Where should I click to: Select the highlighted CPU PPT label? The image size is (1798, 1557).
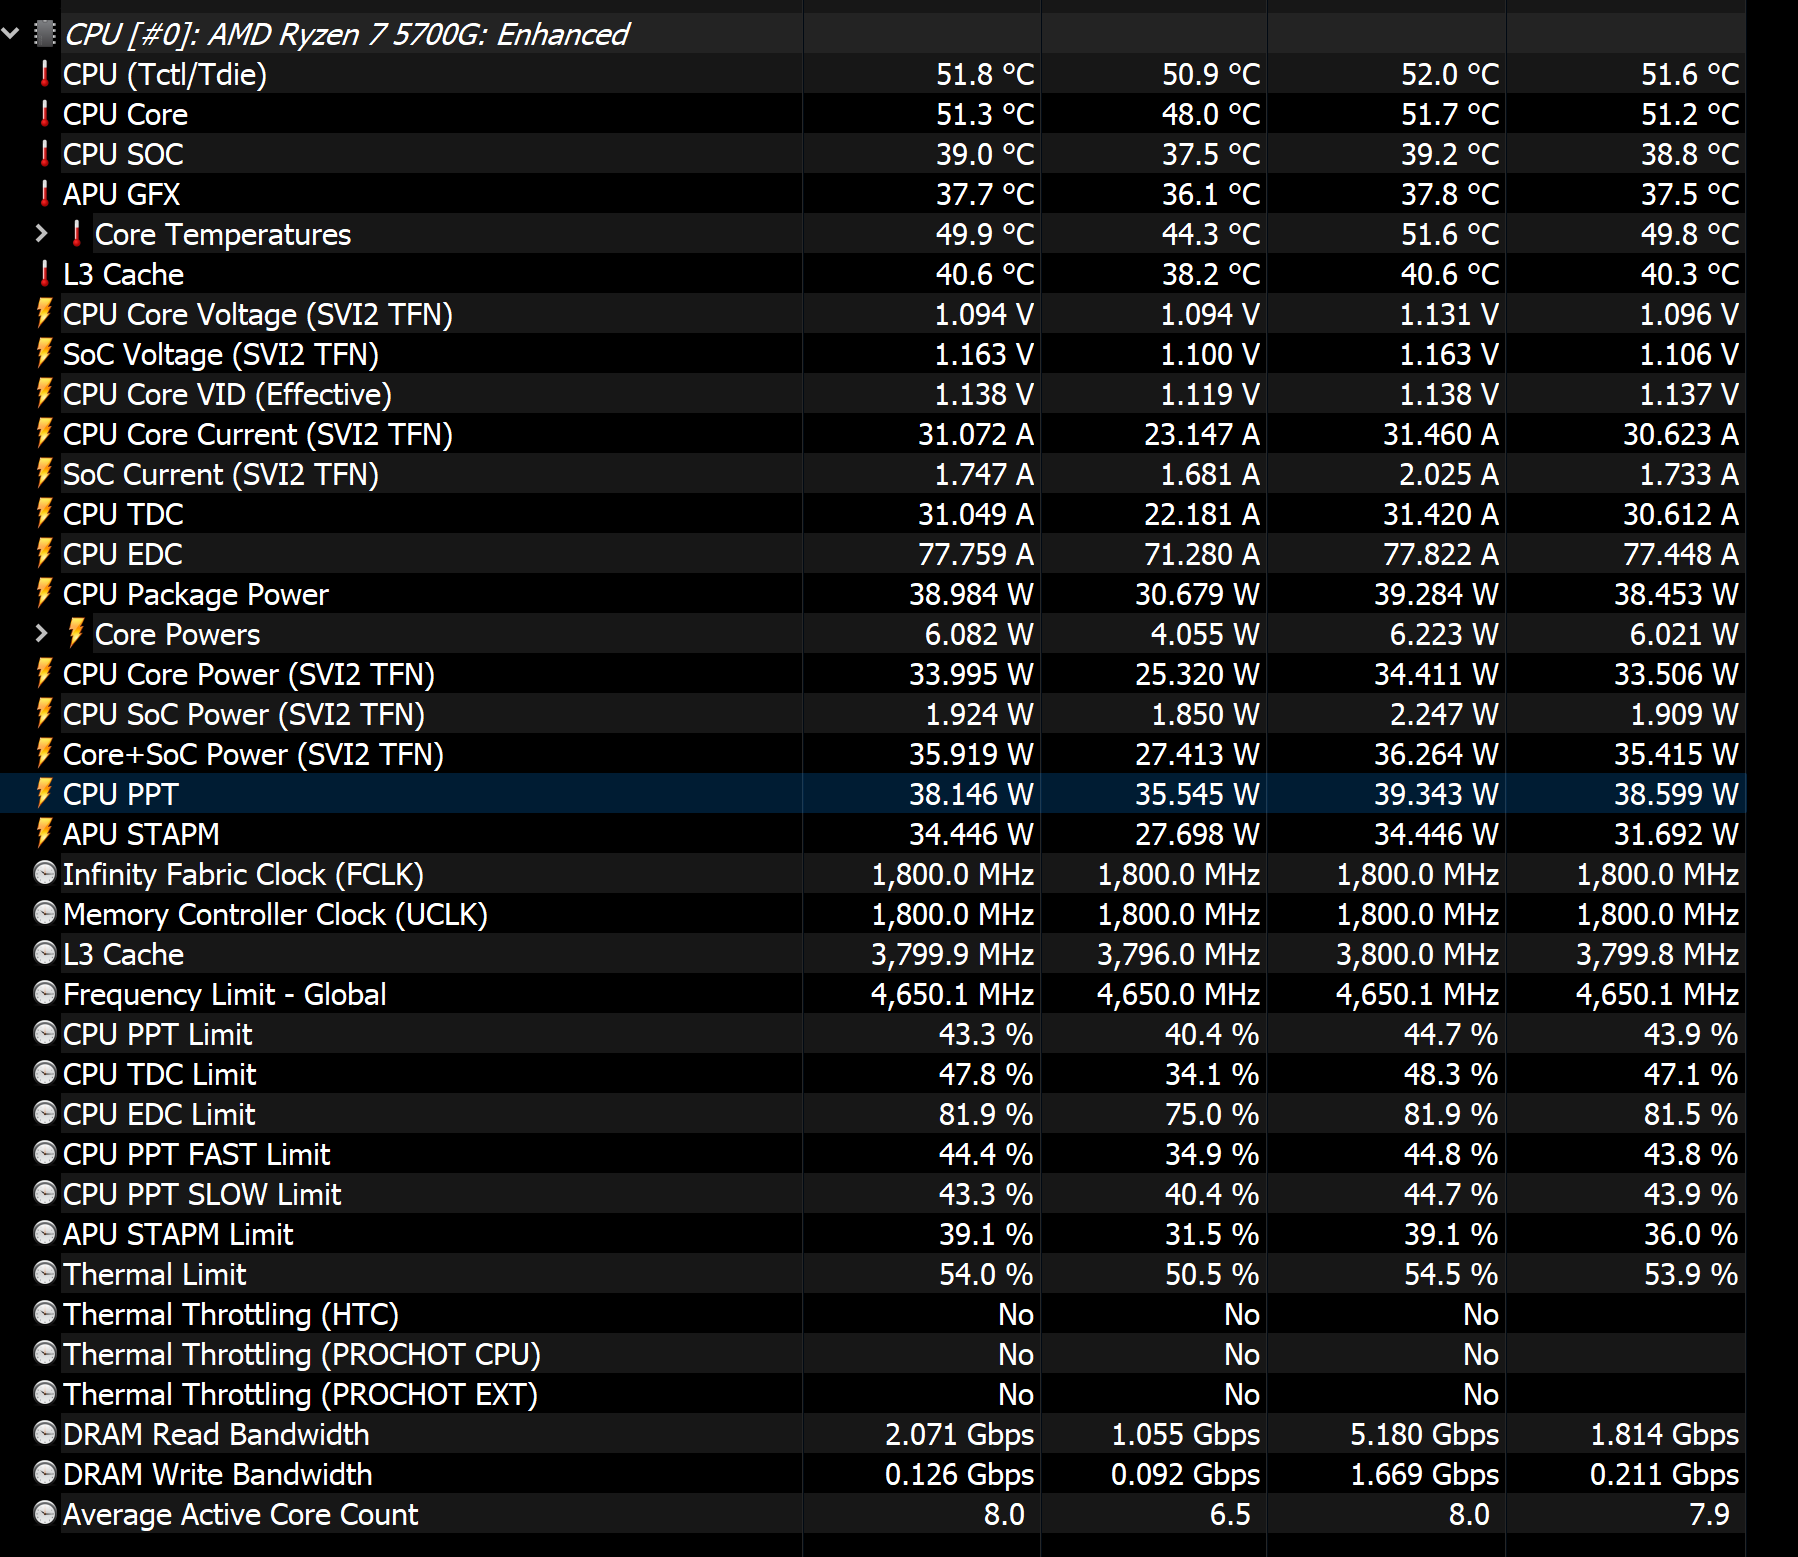click(120, 795)
